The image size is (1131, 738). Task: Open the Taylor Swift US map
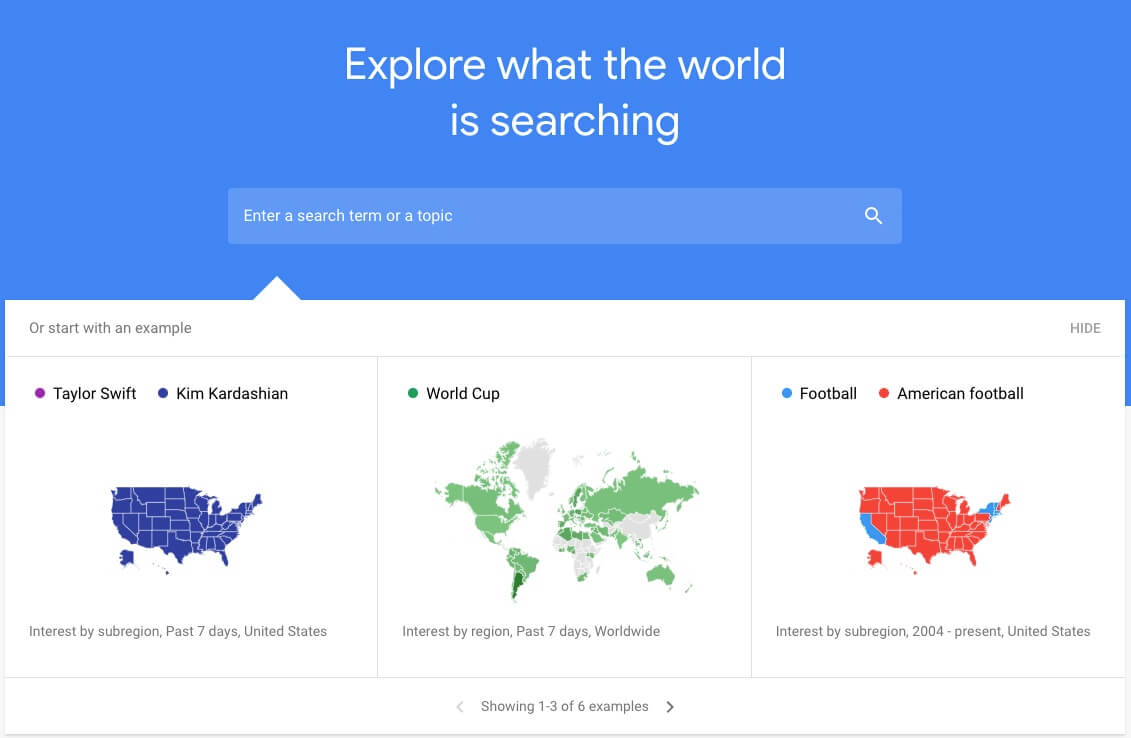(186, 527)
